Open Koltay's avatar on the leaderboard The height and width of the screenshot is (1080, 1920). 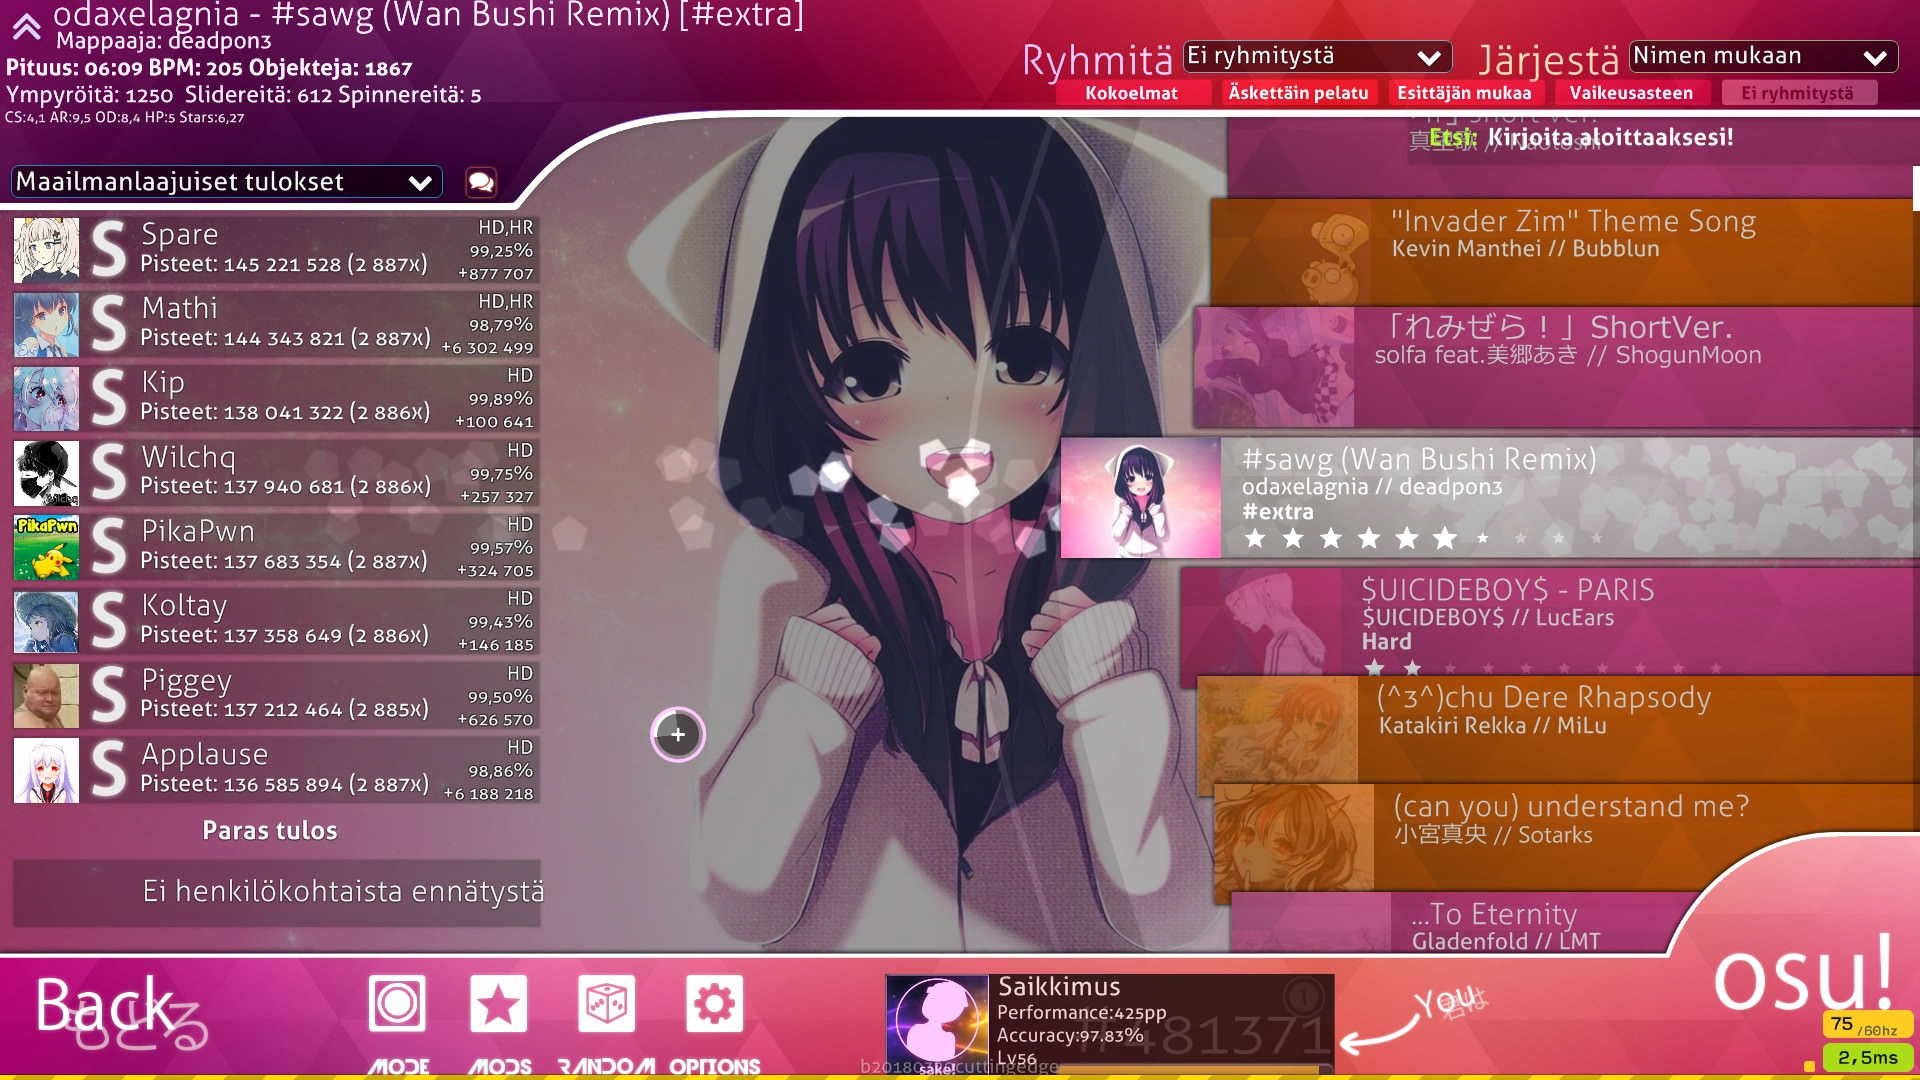pyautogui.click(x=46, y=621)
